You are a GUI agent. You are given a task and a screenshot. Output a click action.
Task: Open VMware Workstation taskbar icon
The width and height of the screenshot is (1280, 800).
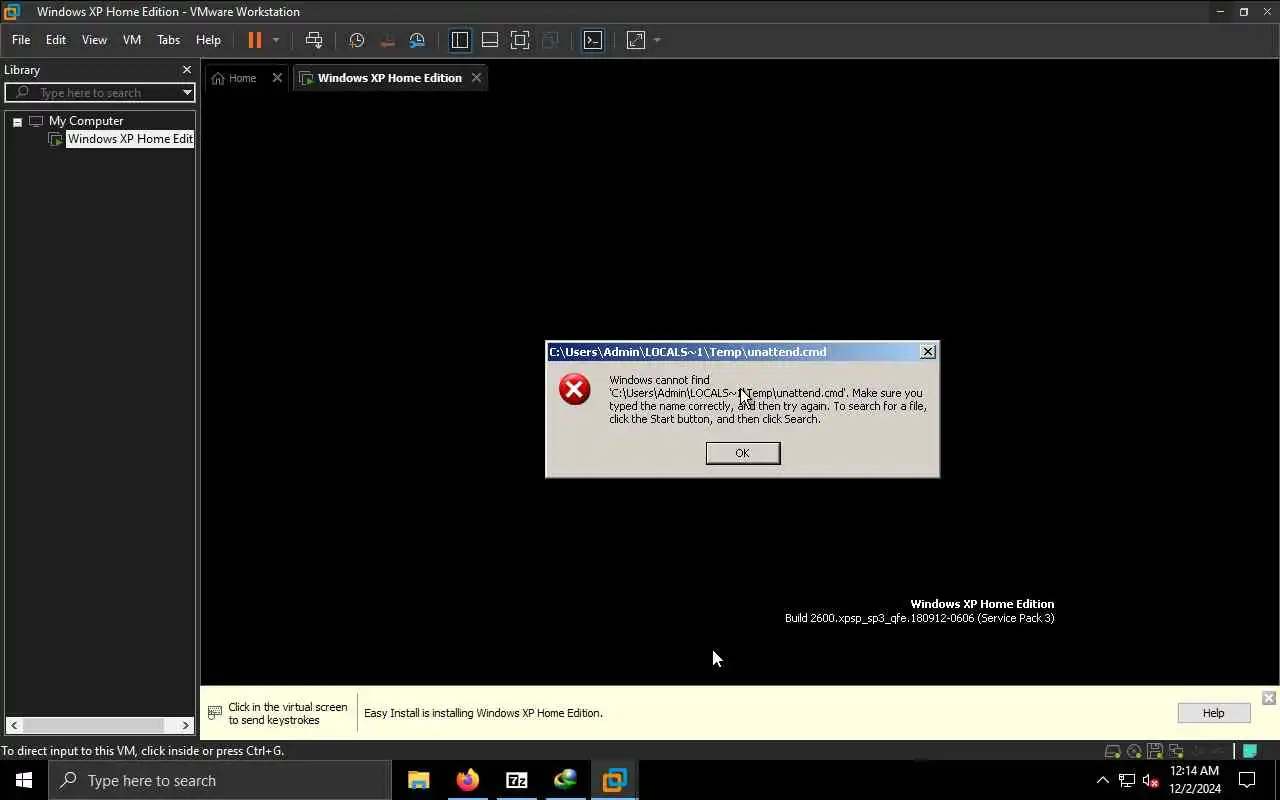pos(614,780)
